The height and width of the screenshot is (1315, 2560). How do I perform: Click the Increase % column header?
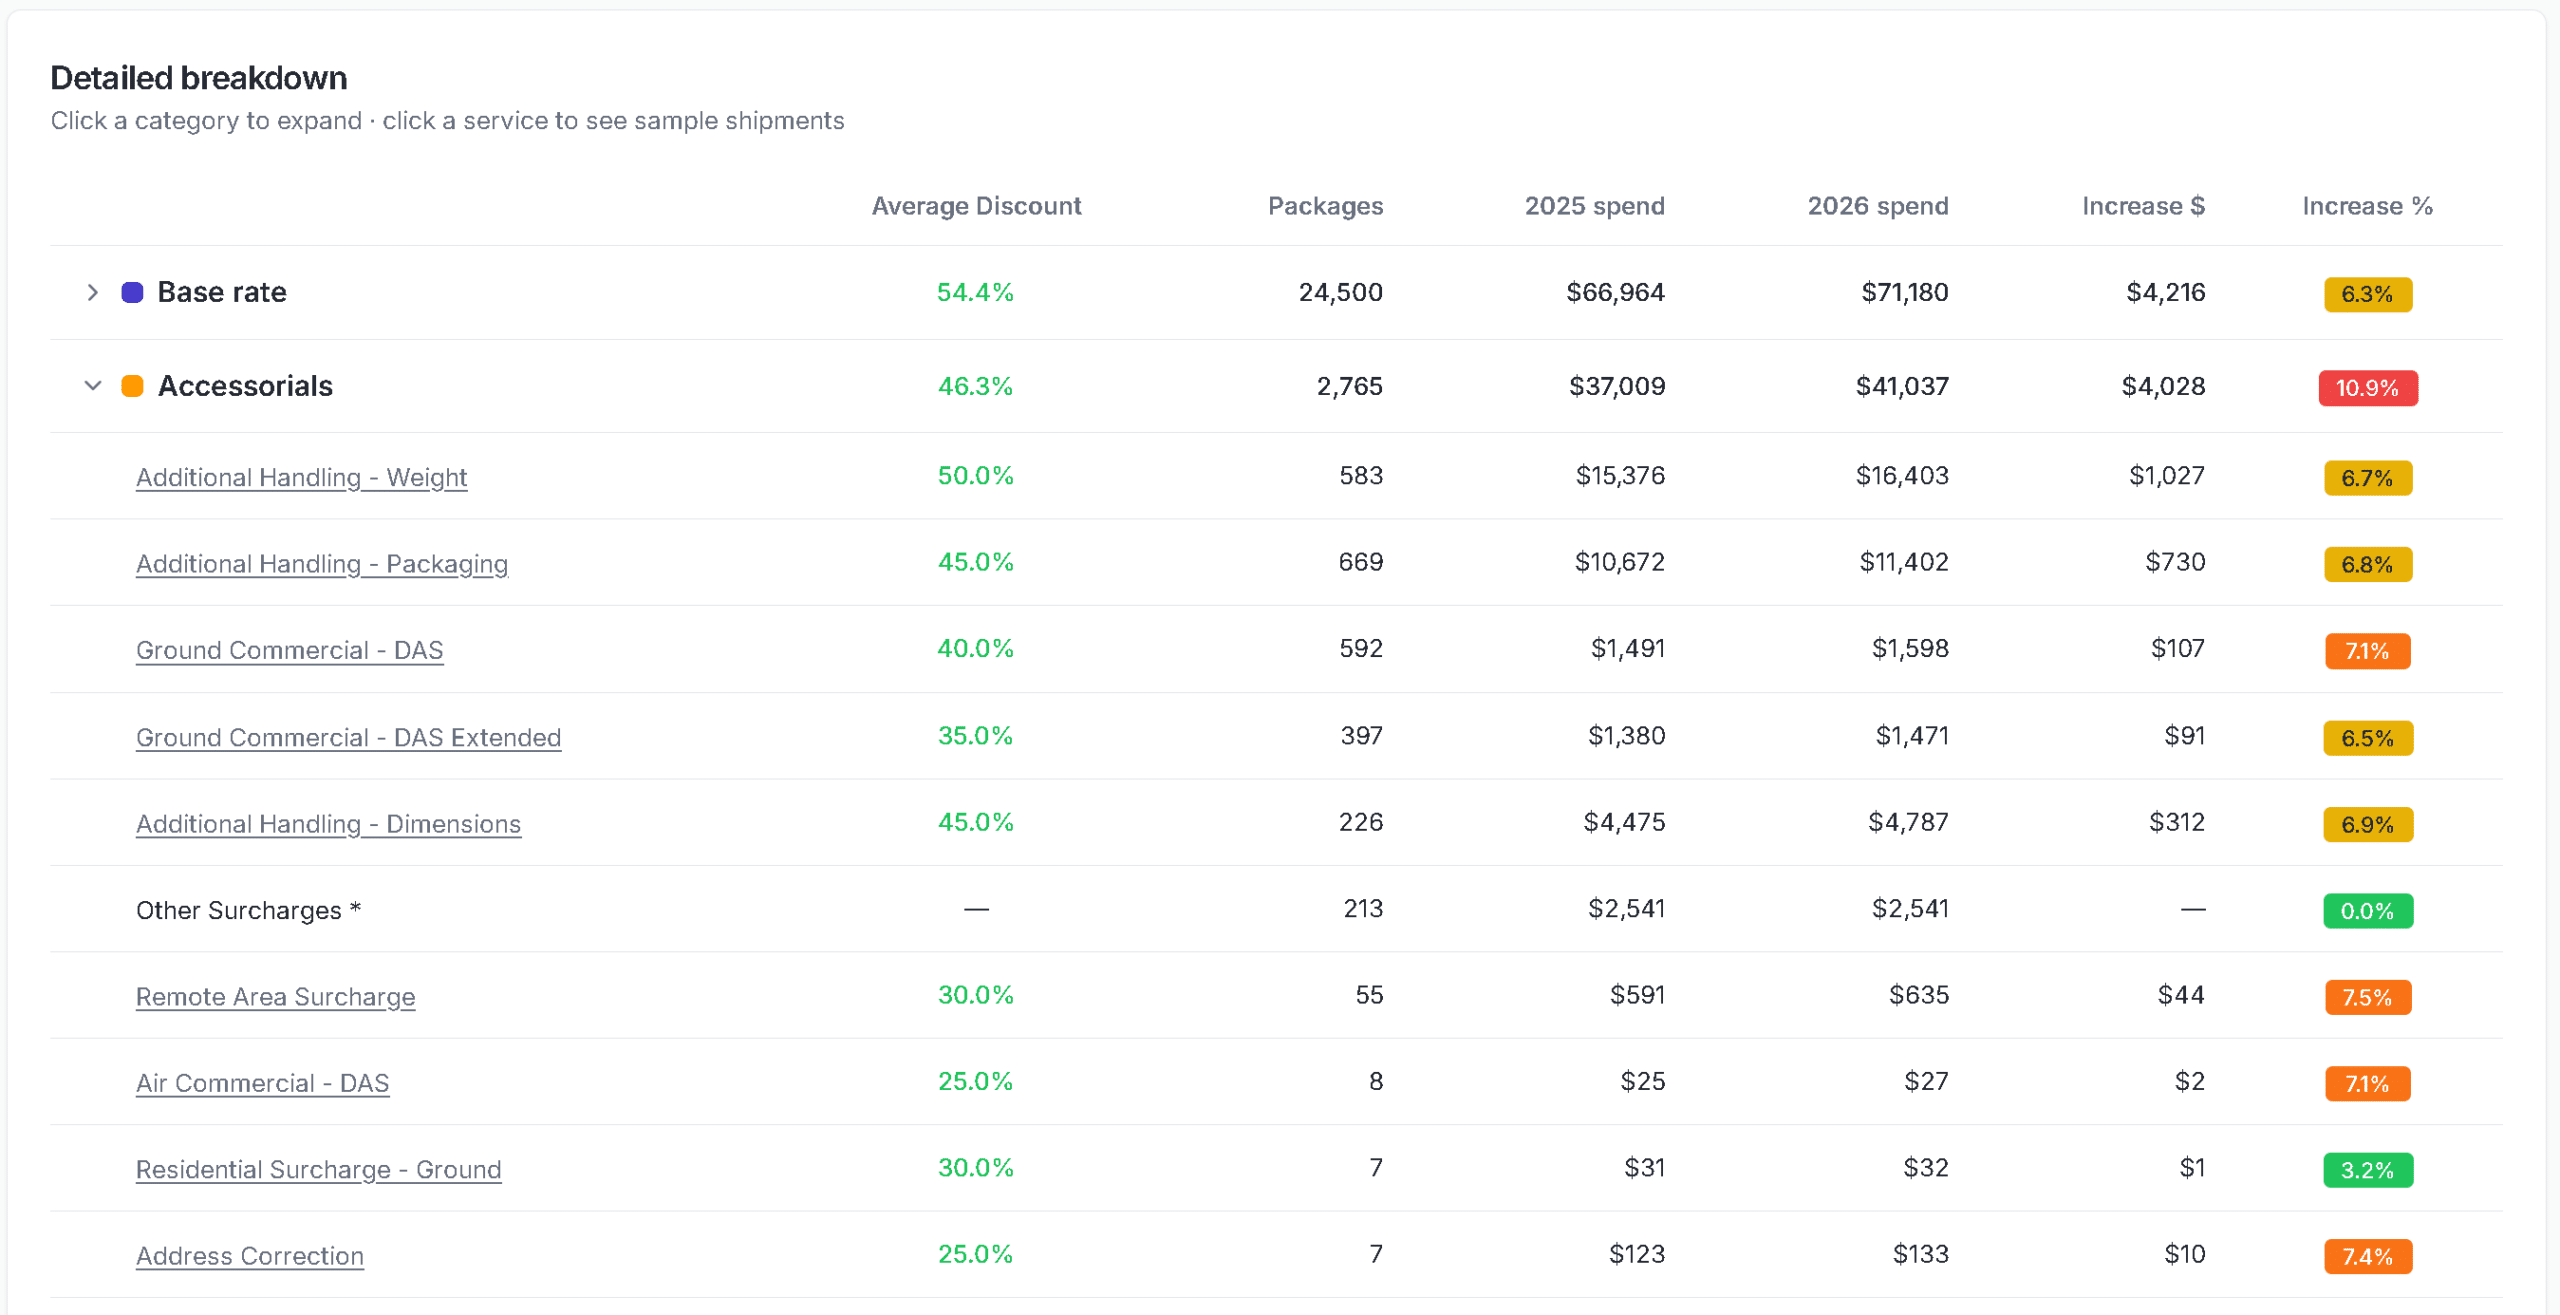[x=2366, y=206]
